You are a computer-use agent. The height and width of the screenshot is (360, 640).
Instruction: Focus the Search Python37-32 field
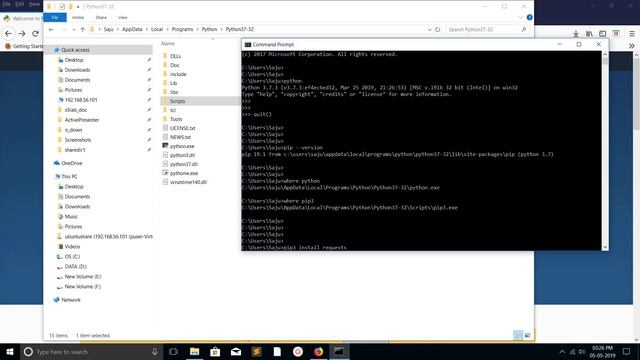[482, 29]
